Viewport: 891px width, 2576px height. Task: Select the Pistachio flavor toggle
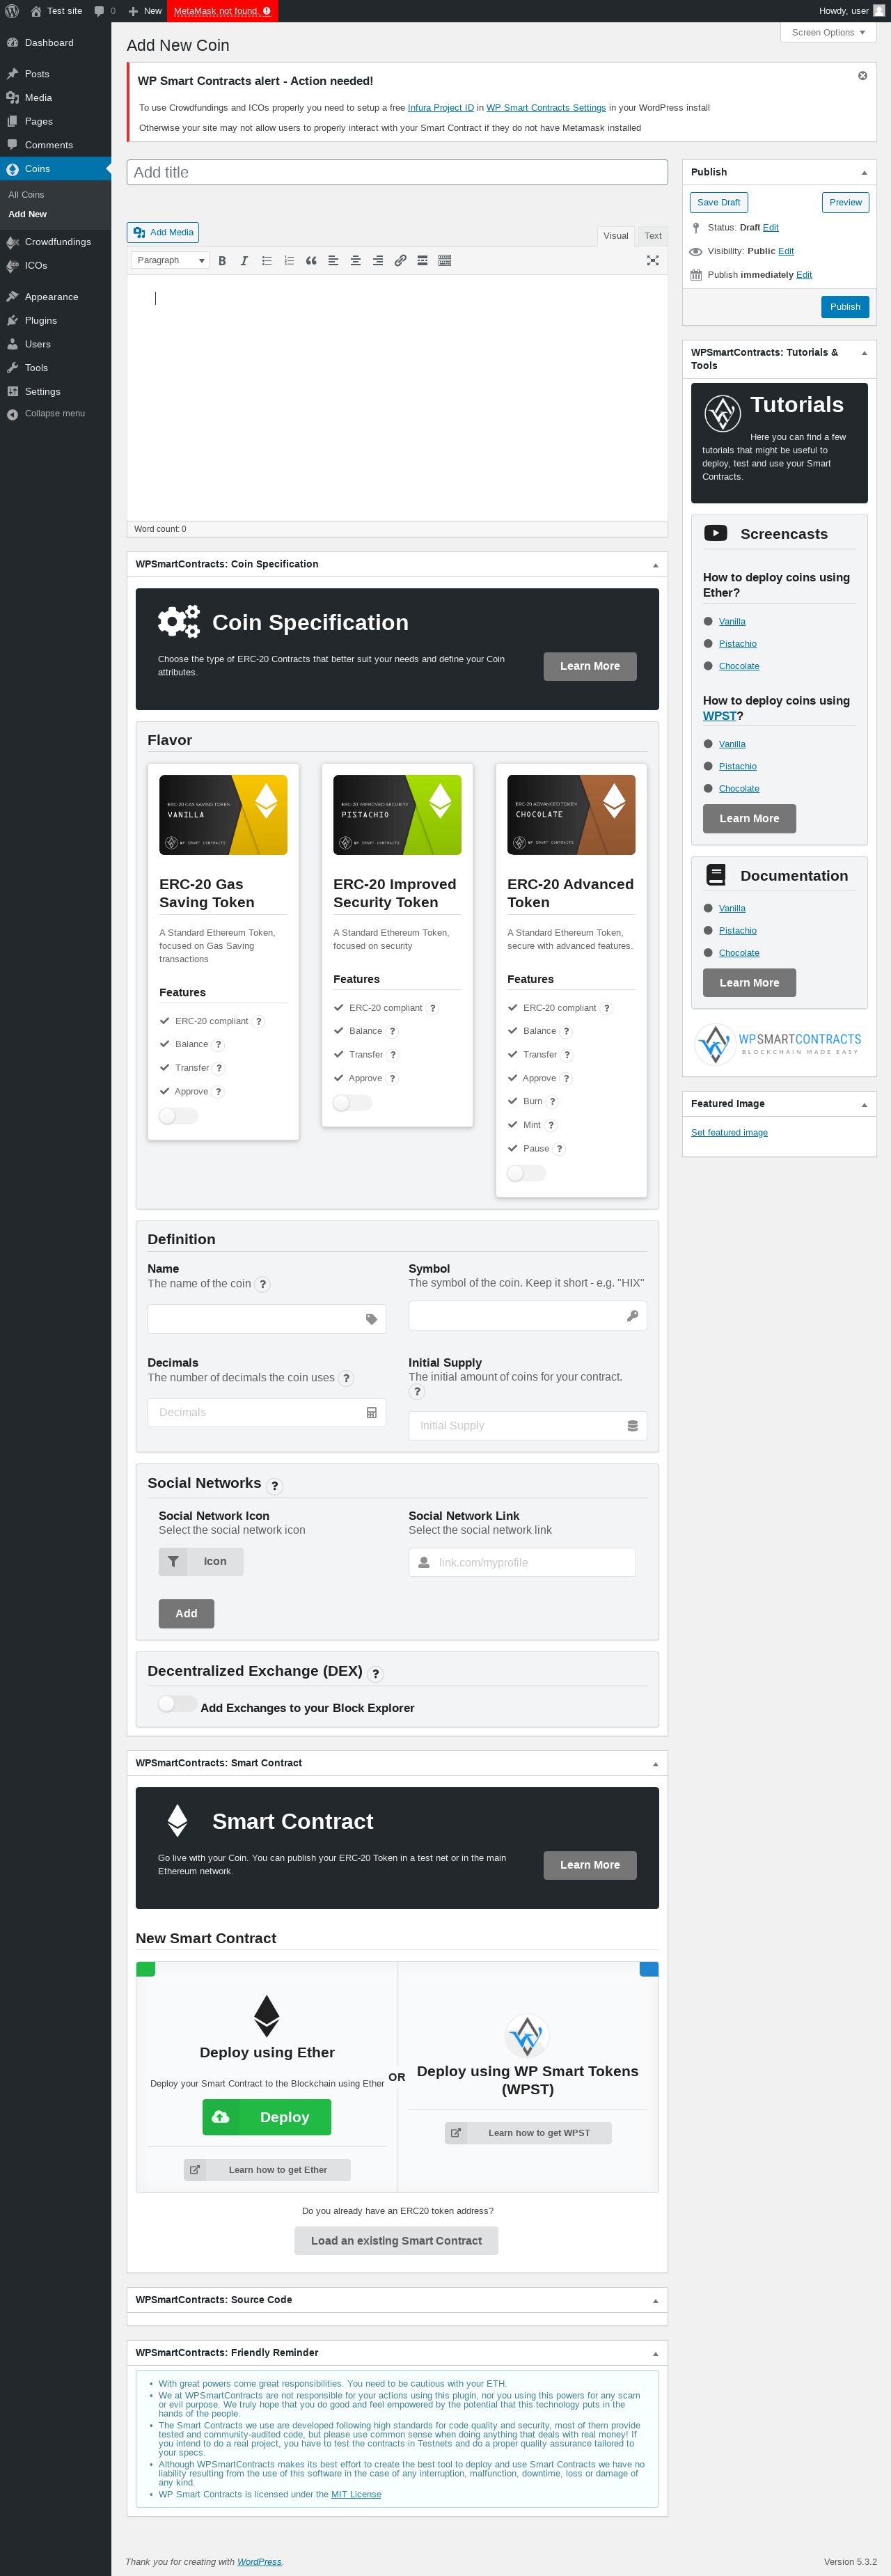pos(352,1103)
